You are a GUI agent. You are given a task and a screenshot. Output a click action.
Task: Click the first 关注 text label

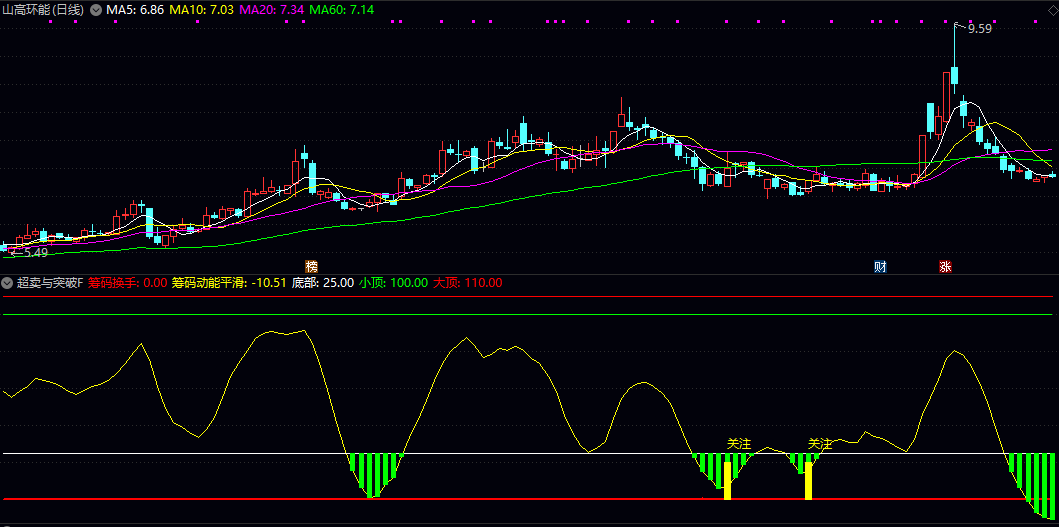[x=739, y=443]
